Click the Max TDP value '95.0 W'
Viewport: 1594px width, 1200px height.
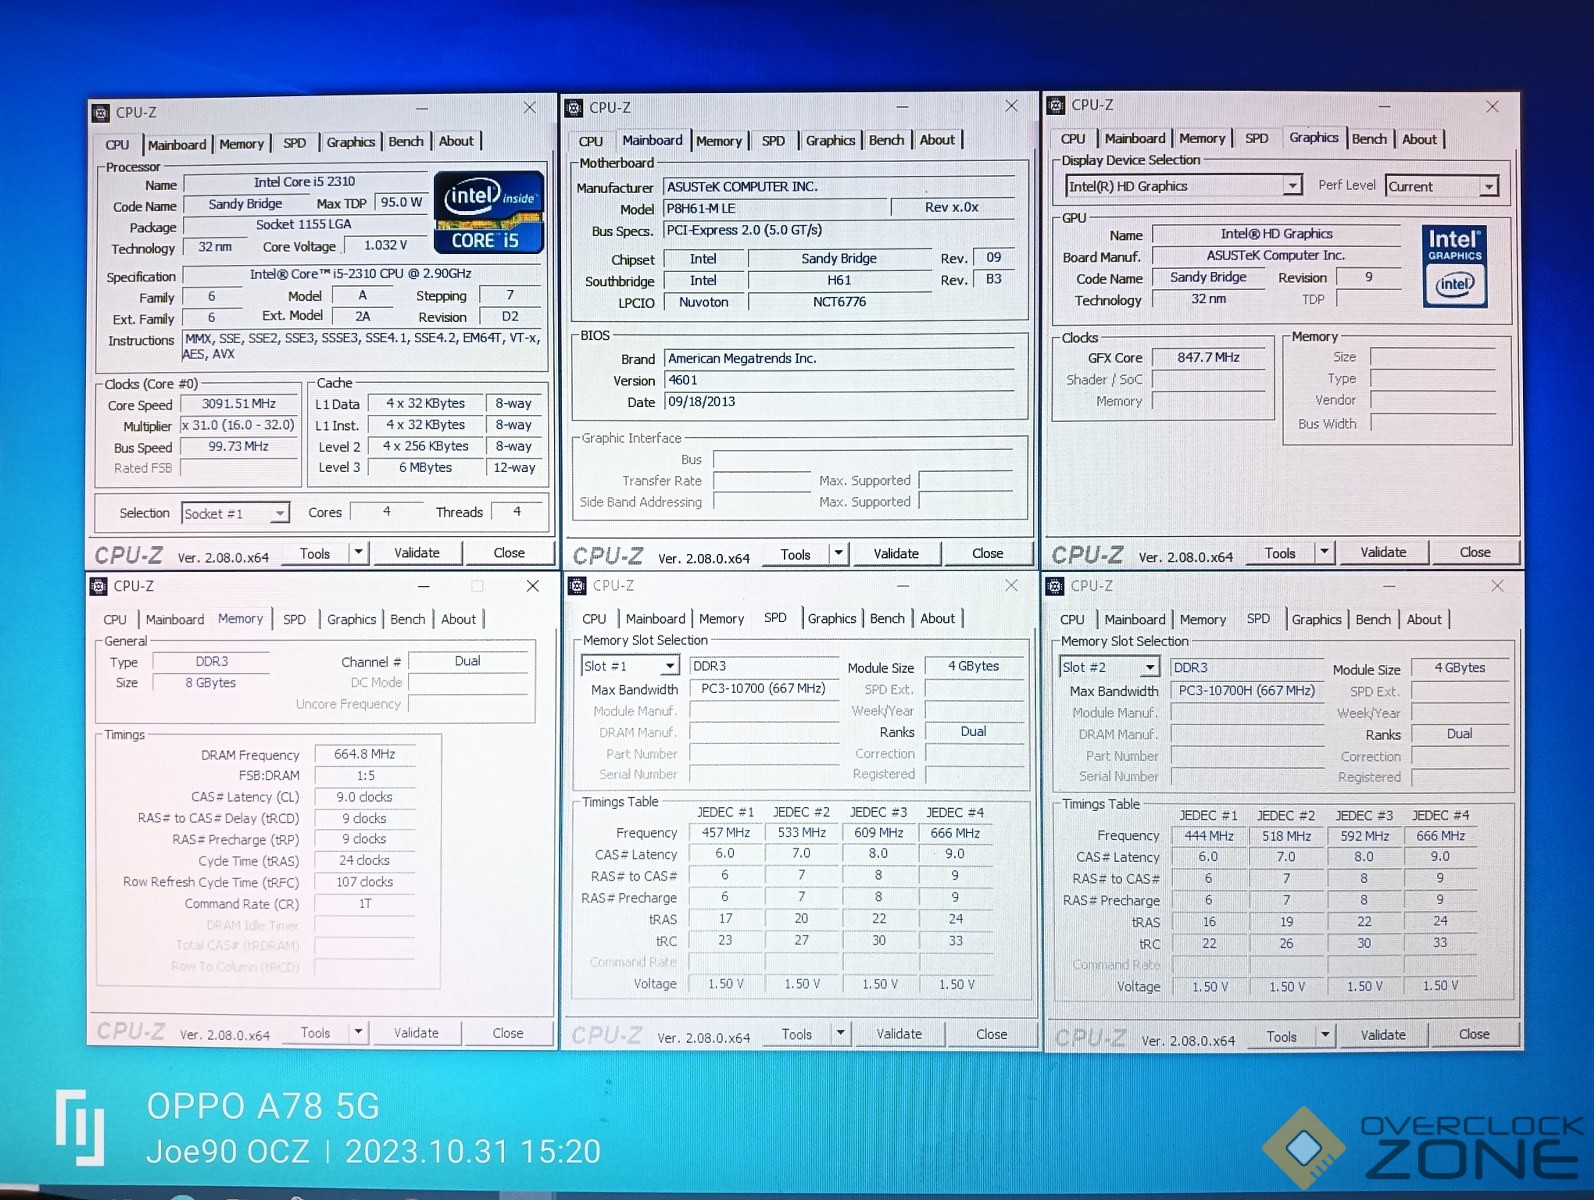pyautogui.click(x=401, y=202)
